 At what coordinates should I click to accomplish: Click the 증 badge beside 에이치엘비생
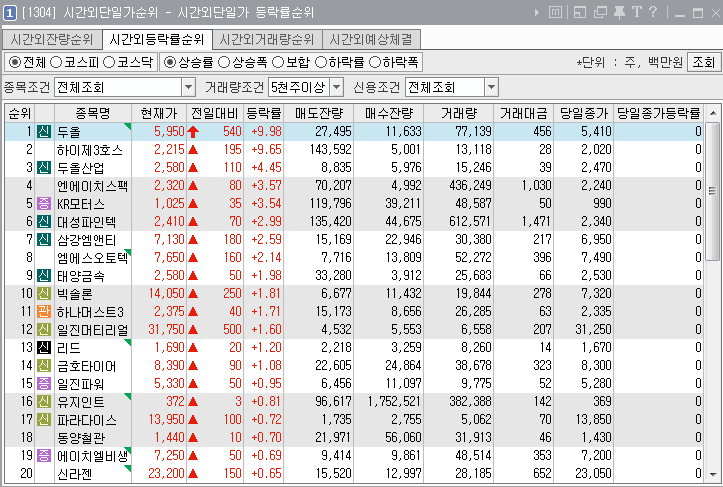coord(44,455)
